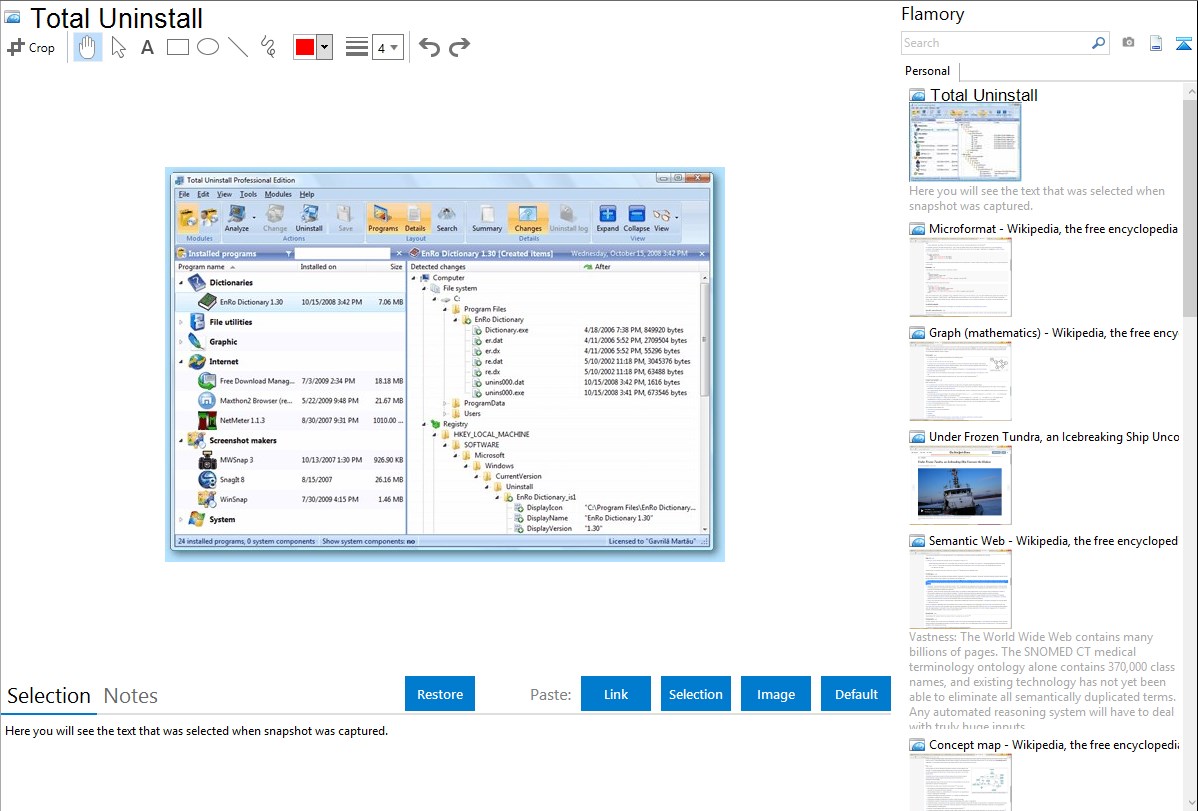The height and width of the screenshot is (811, 1198).
Task: Switch to the Notes tab
Action: coord(131,696)
